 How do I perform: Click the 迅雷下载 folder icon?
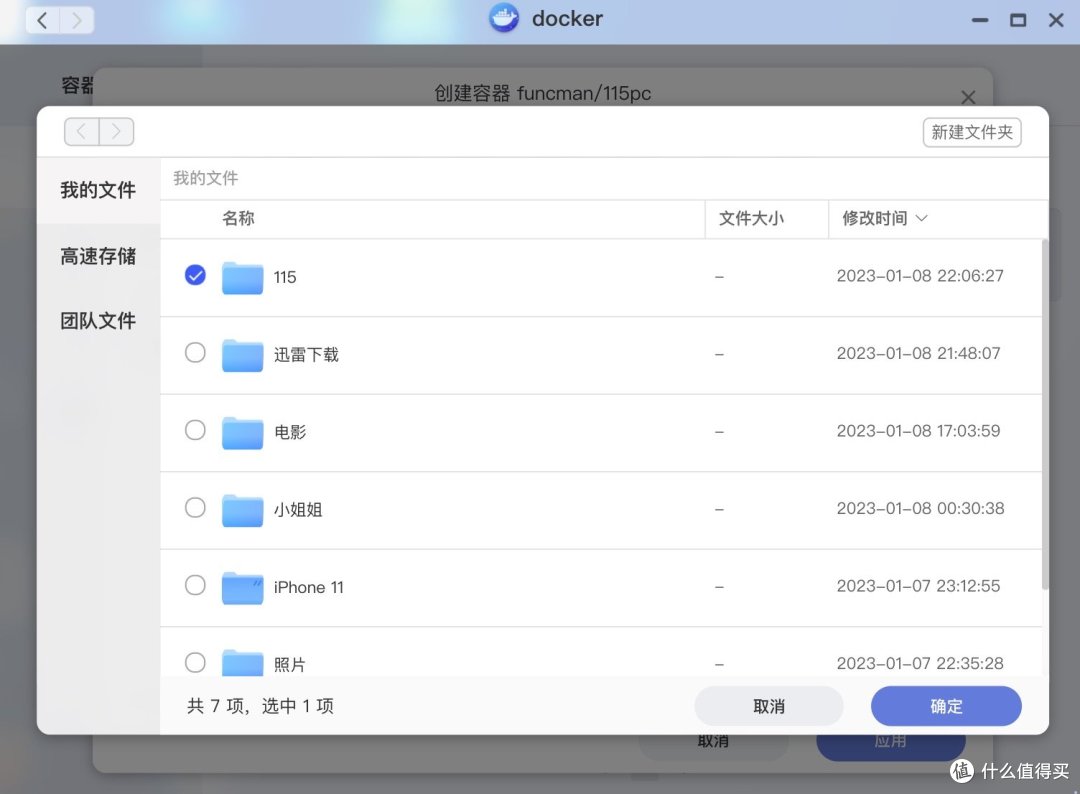tap(241, 354)
